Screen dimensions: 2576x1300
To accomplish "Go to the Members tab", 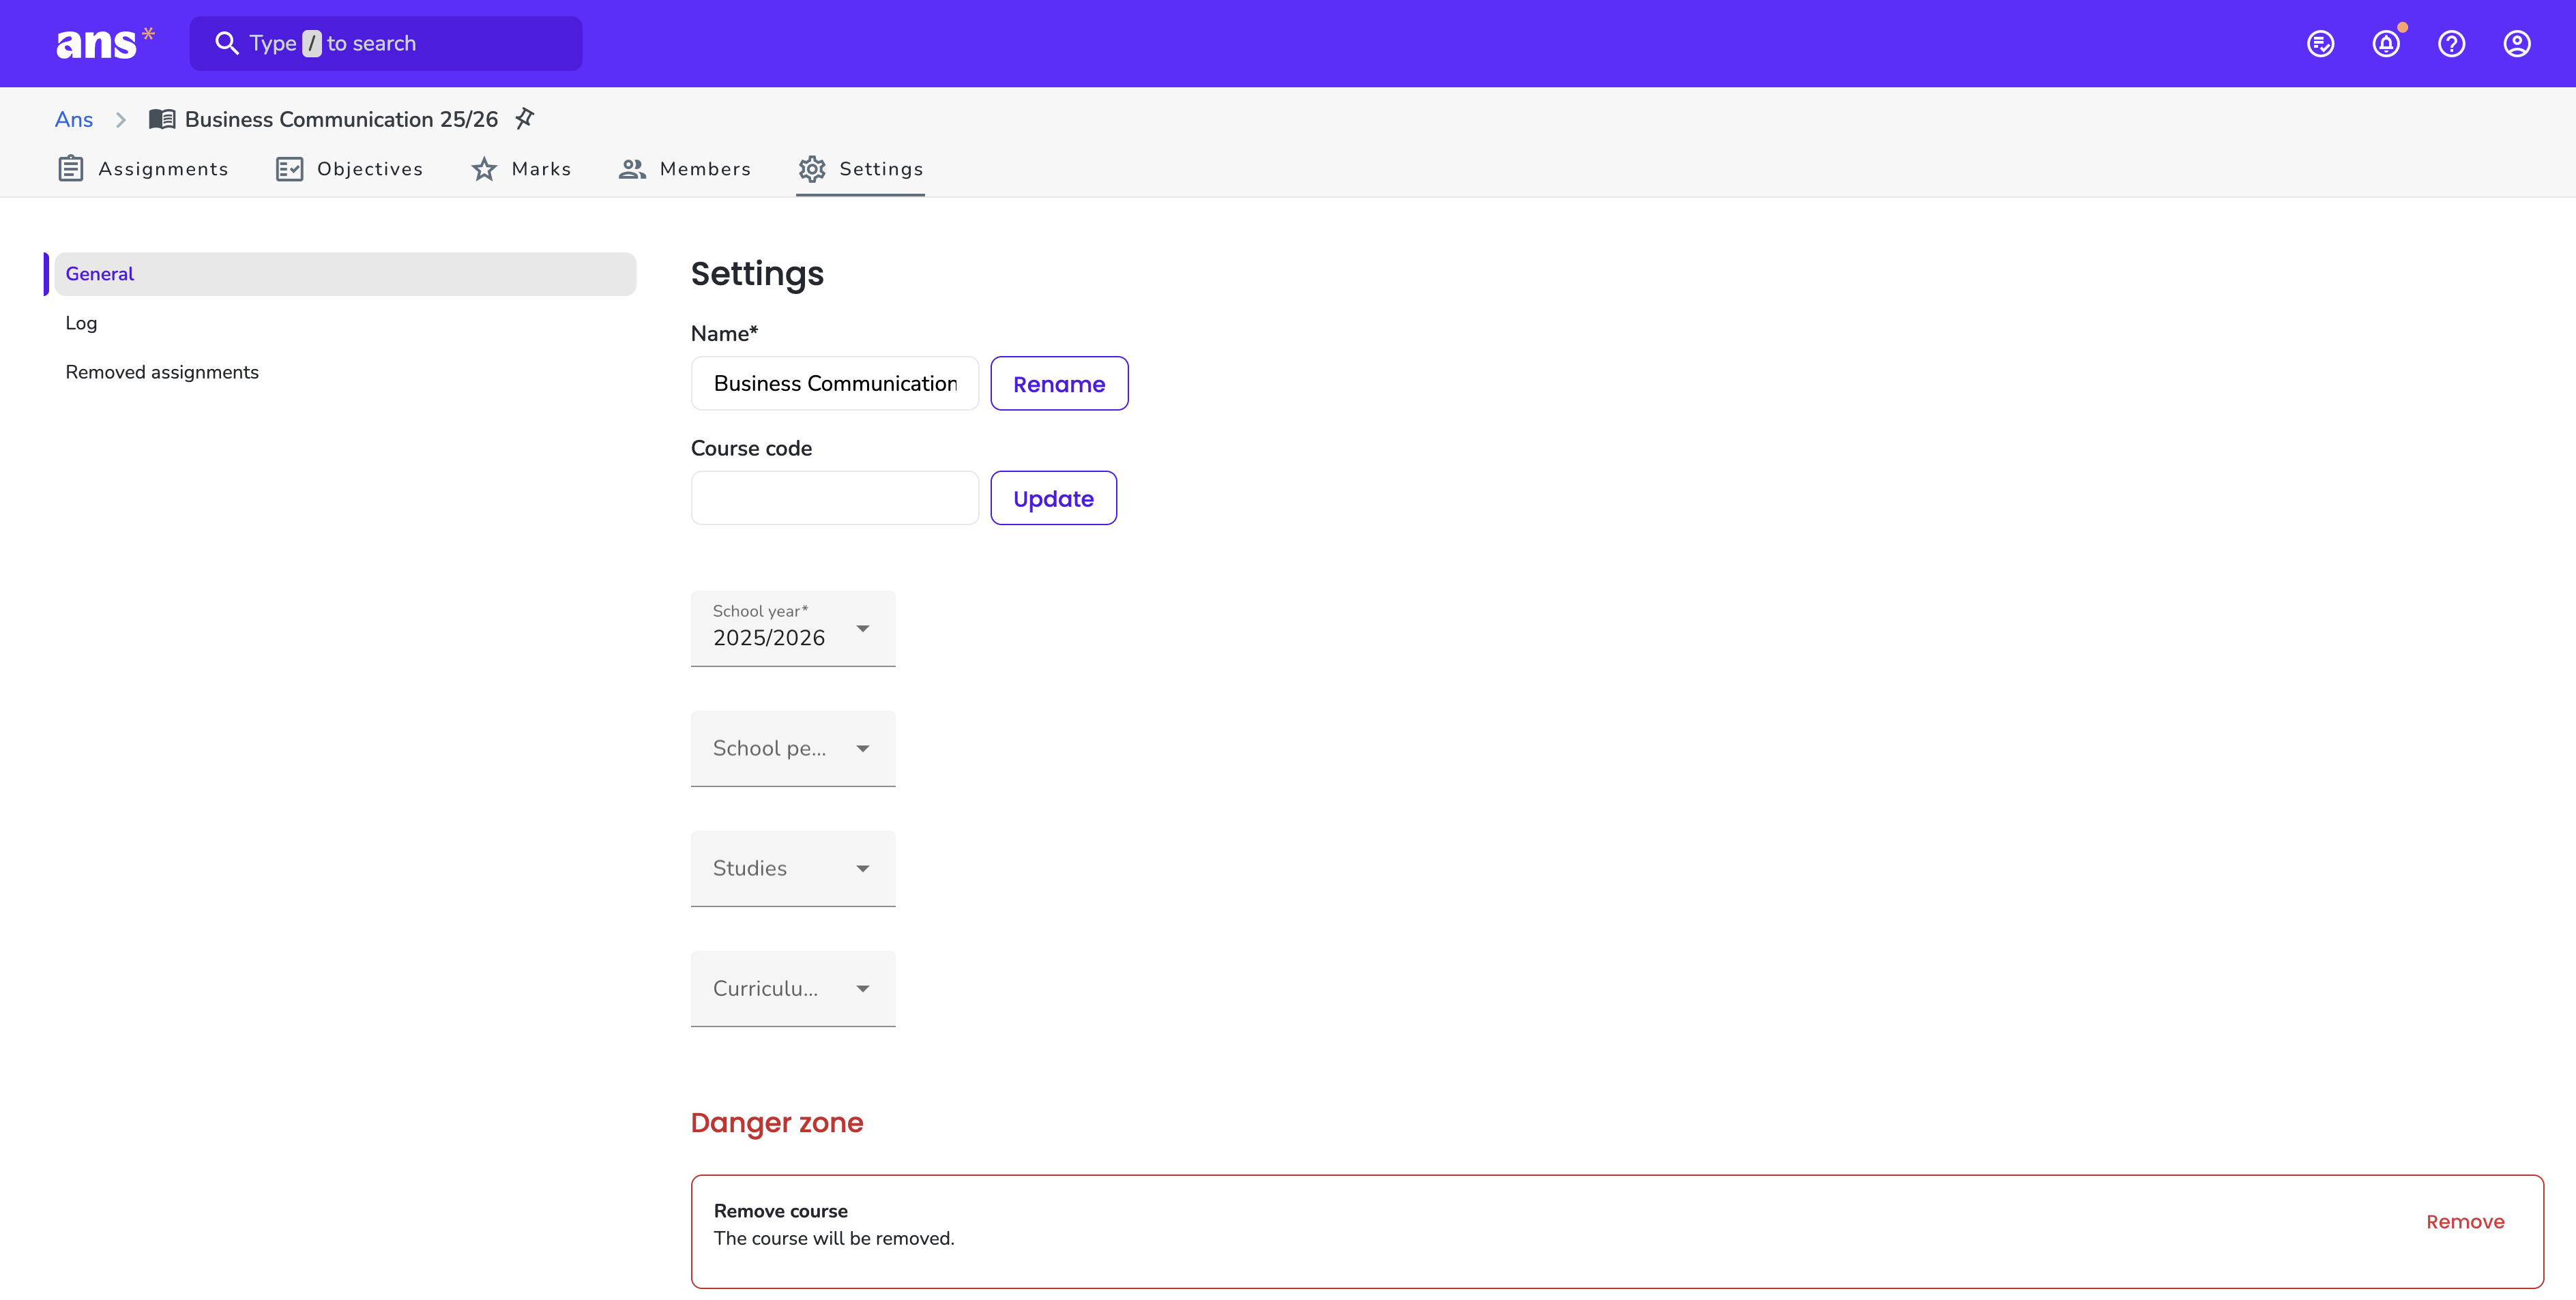I will tap(685, 169).
